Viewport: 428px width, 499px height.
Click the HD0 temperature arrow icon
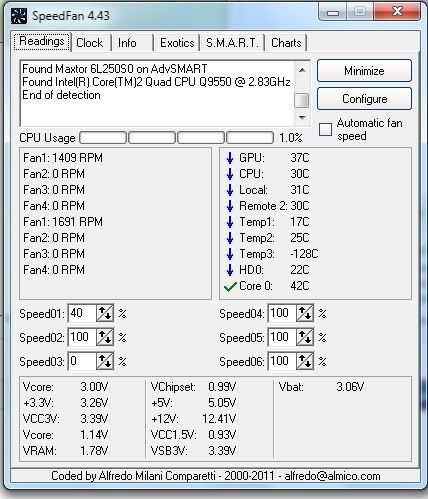[x=230, y=270]
